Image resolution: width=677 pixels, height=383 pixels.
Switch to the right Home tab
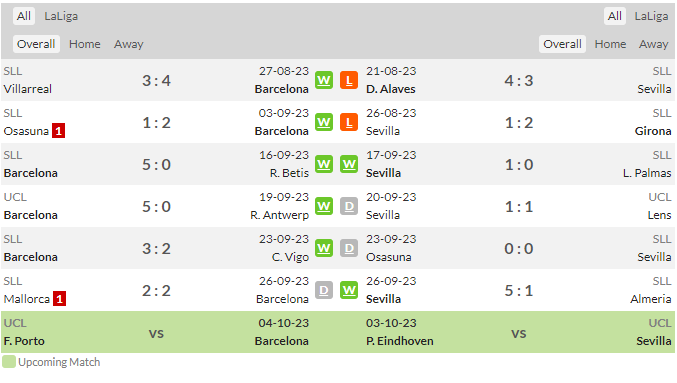tap(610, 44)
